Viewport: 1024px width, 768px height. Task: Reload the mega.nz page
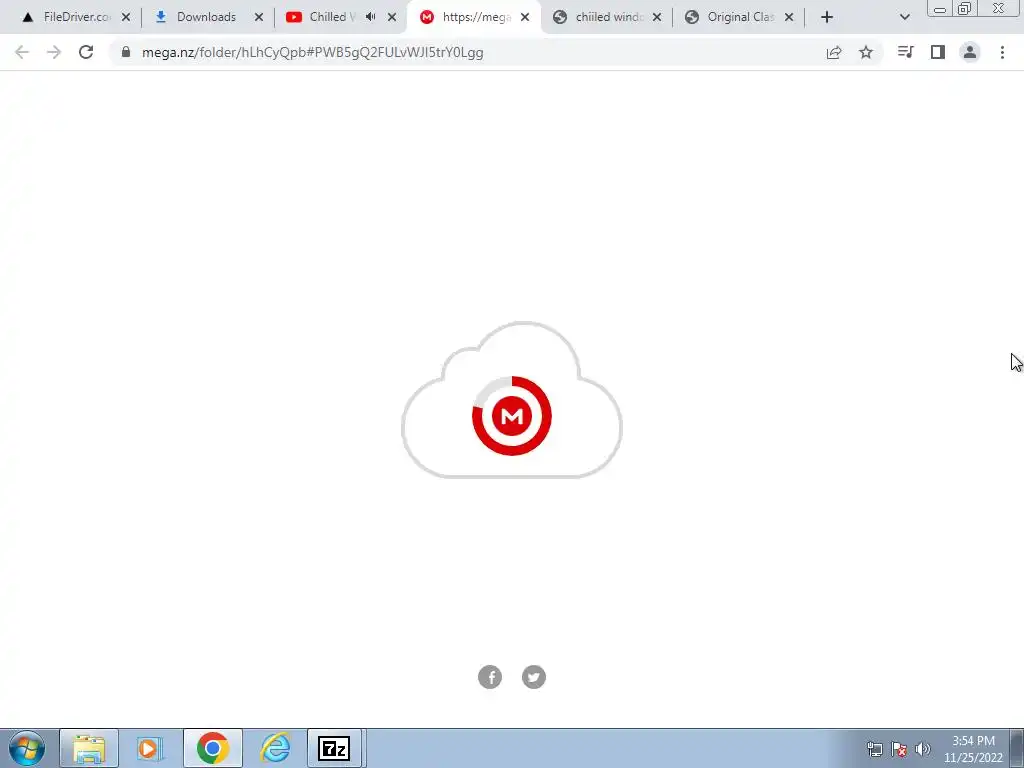coord(86,52)
